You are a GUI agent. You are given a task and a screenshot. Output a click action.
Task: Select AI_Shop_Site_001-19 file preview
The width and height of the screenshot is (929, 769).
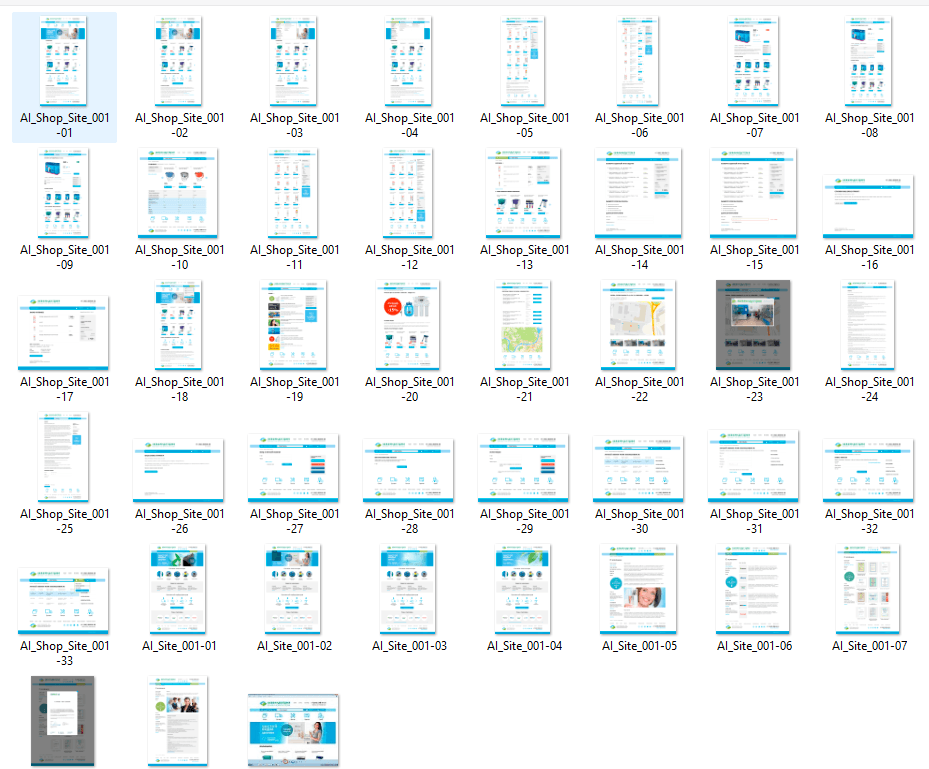click(x=293, y=325)
